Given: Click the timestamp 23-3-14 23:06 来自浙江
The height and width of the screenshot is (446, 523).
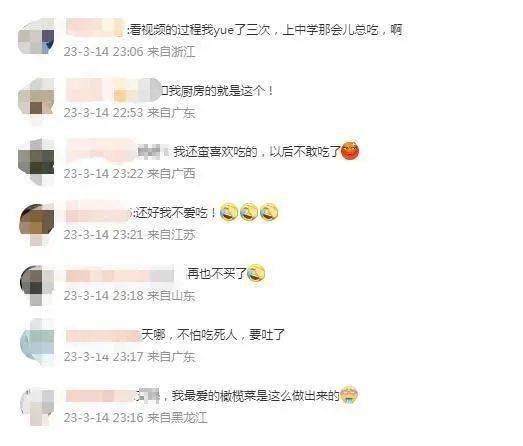Looking at the screenshot, I should pos(129,52).
